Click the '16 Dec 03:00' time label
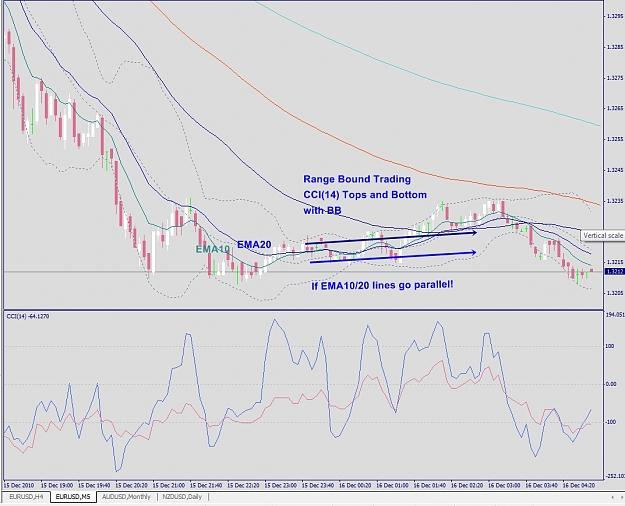This screenshot has height=506, width=625. click(504, 486)
